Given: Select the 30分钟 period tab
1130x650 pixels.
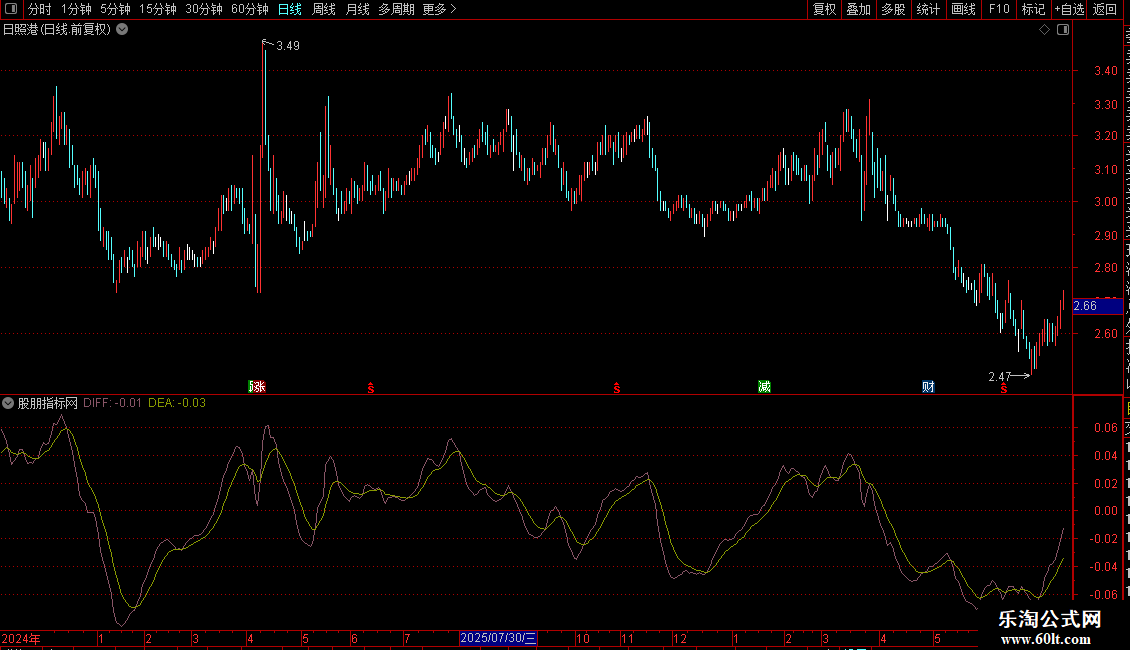Looking at the screenshot, I should click(204, 9).
